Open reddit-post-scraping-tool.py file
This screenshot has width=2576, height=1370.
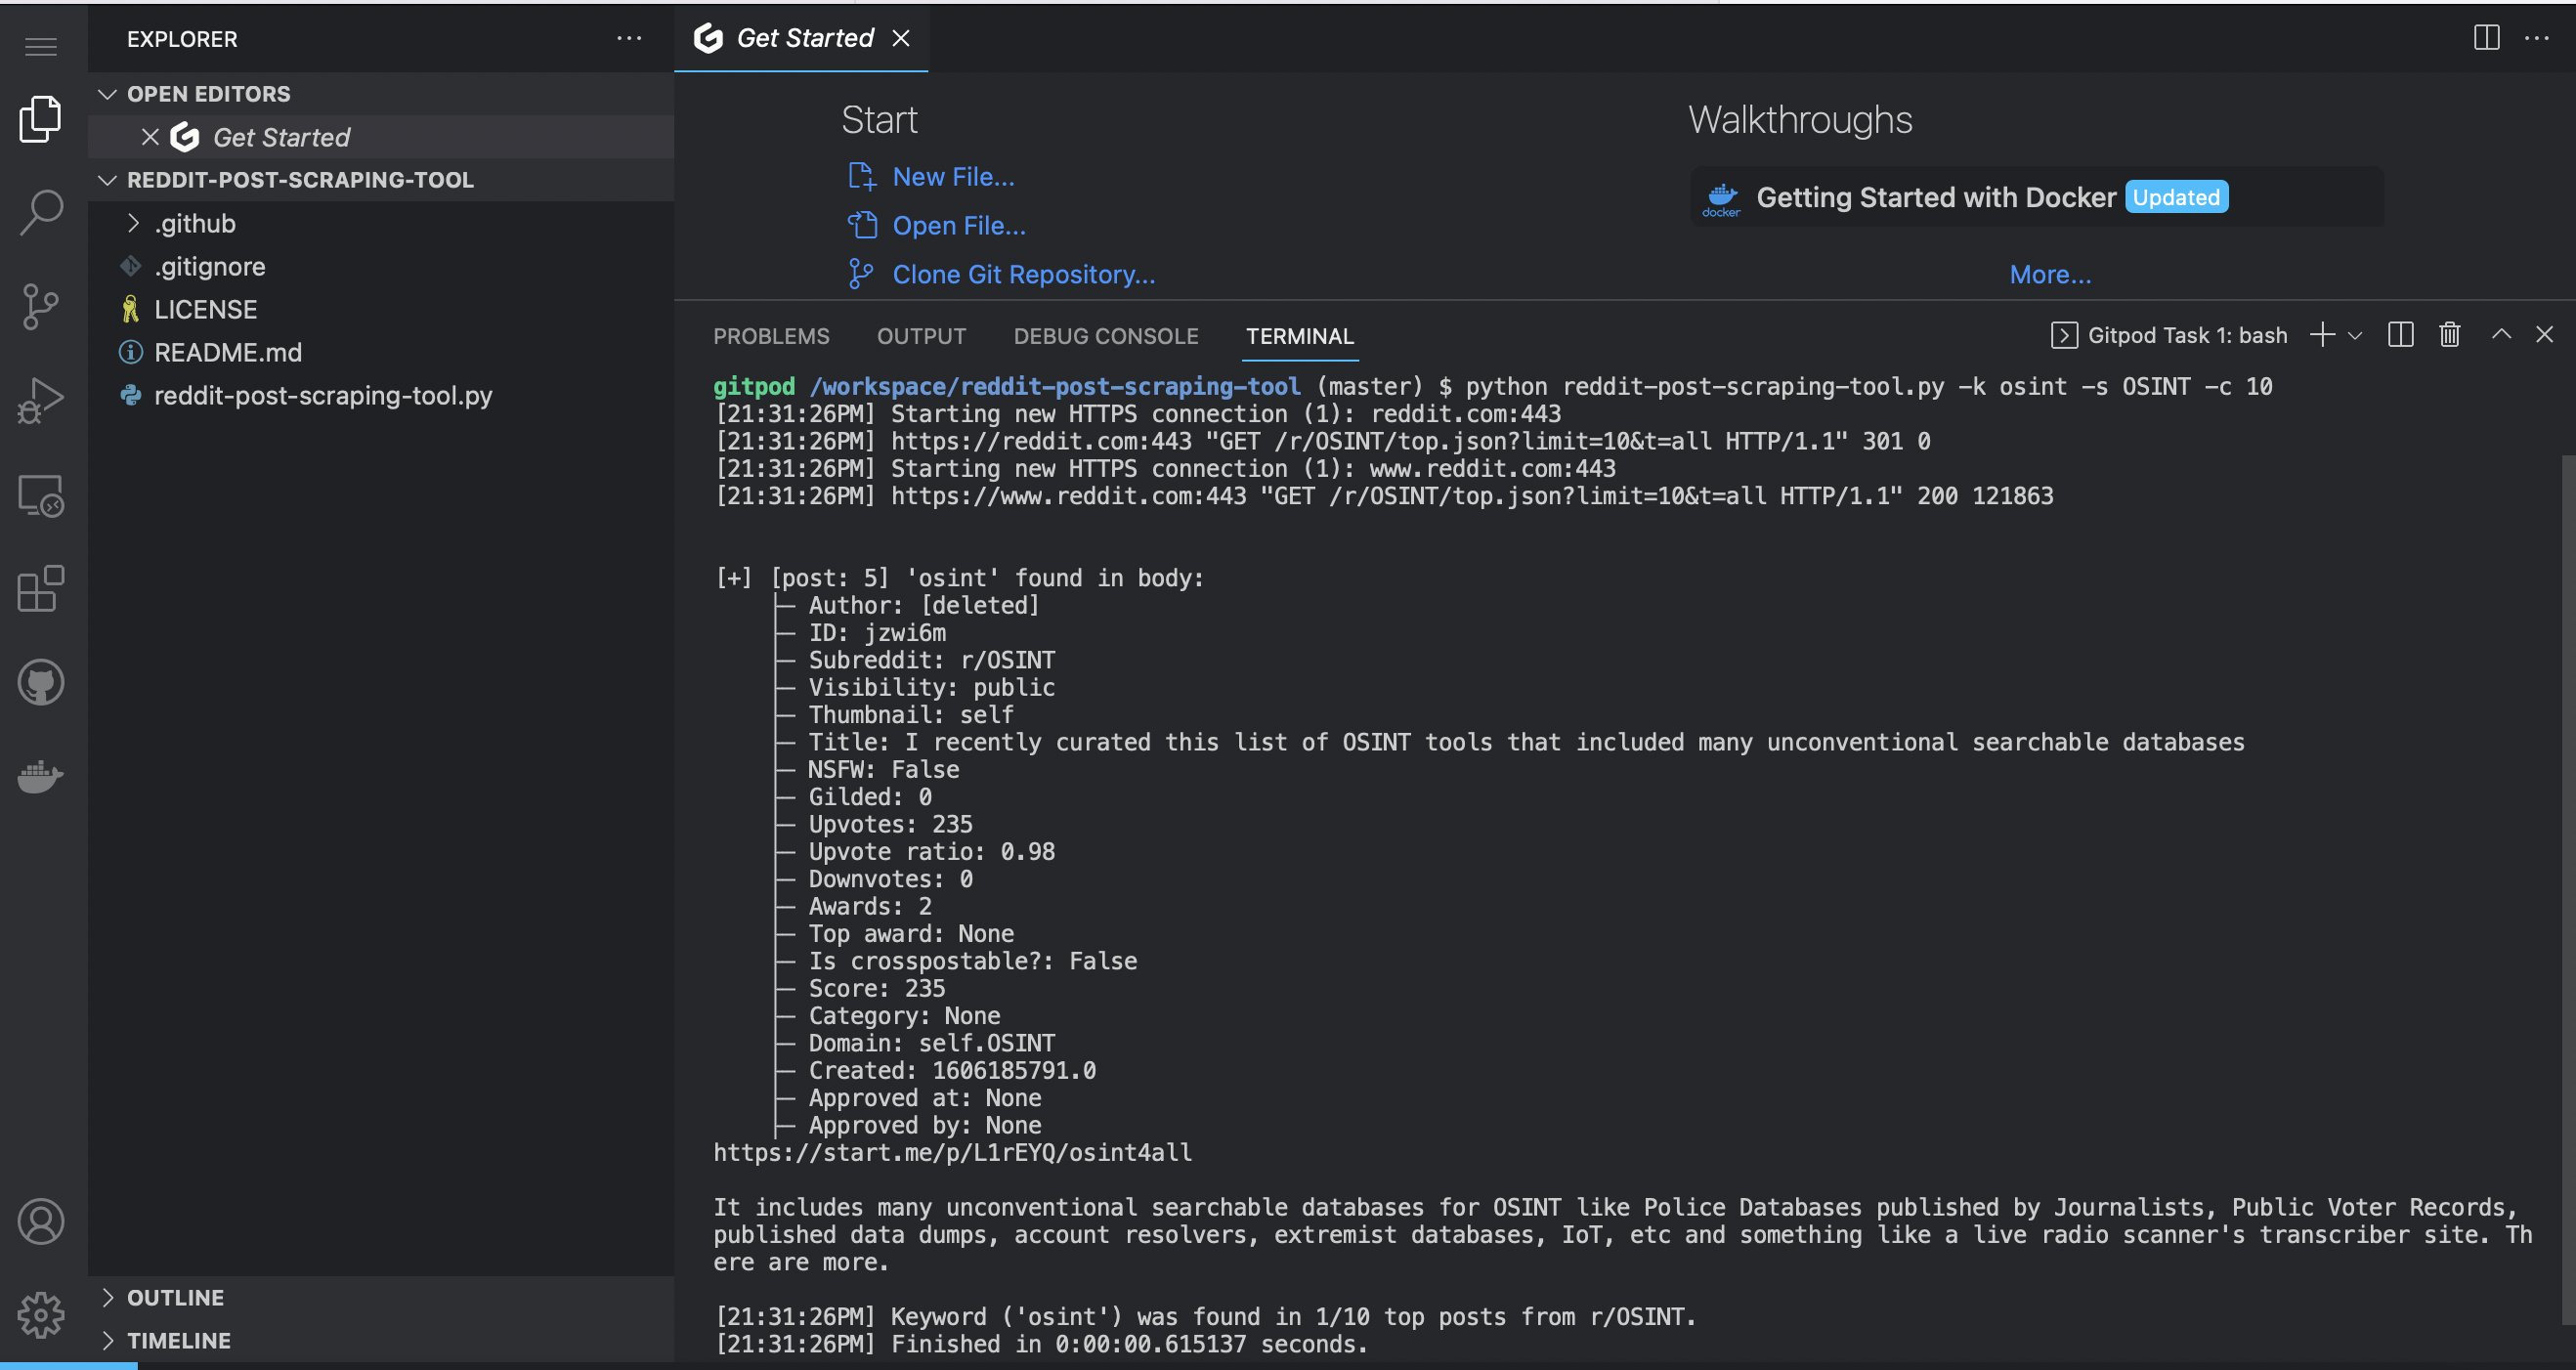(381, 395)
